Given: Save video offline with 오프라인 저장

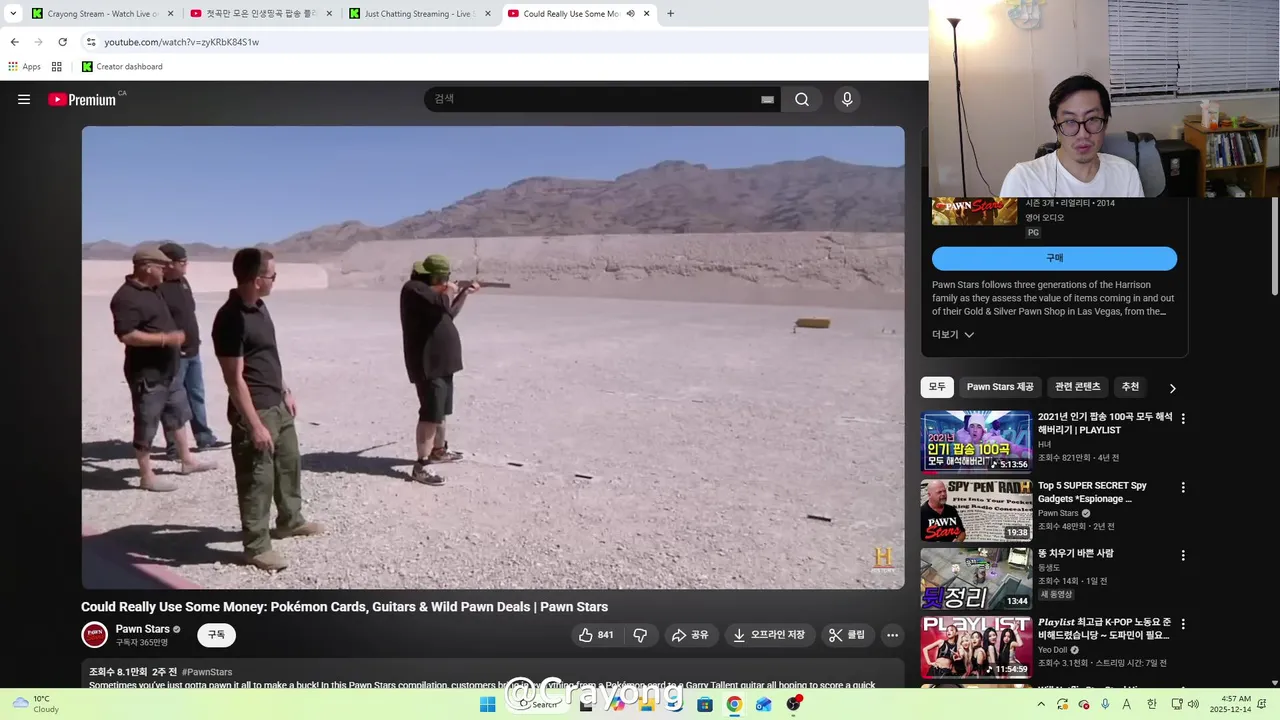Looking at the screenshot, I should (x=768, y=635).
